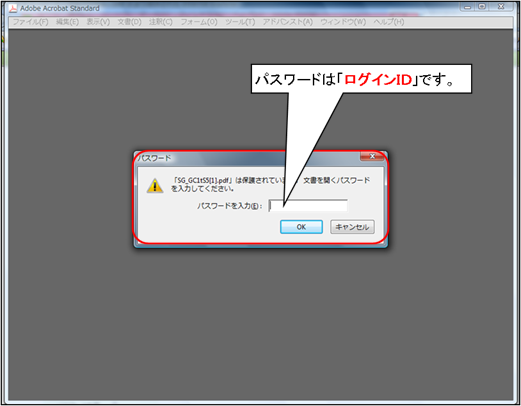Click the yellow warning triangle icon
This screenshot has height=406, width=521.
click(155, 186)
